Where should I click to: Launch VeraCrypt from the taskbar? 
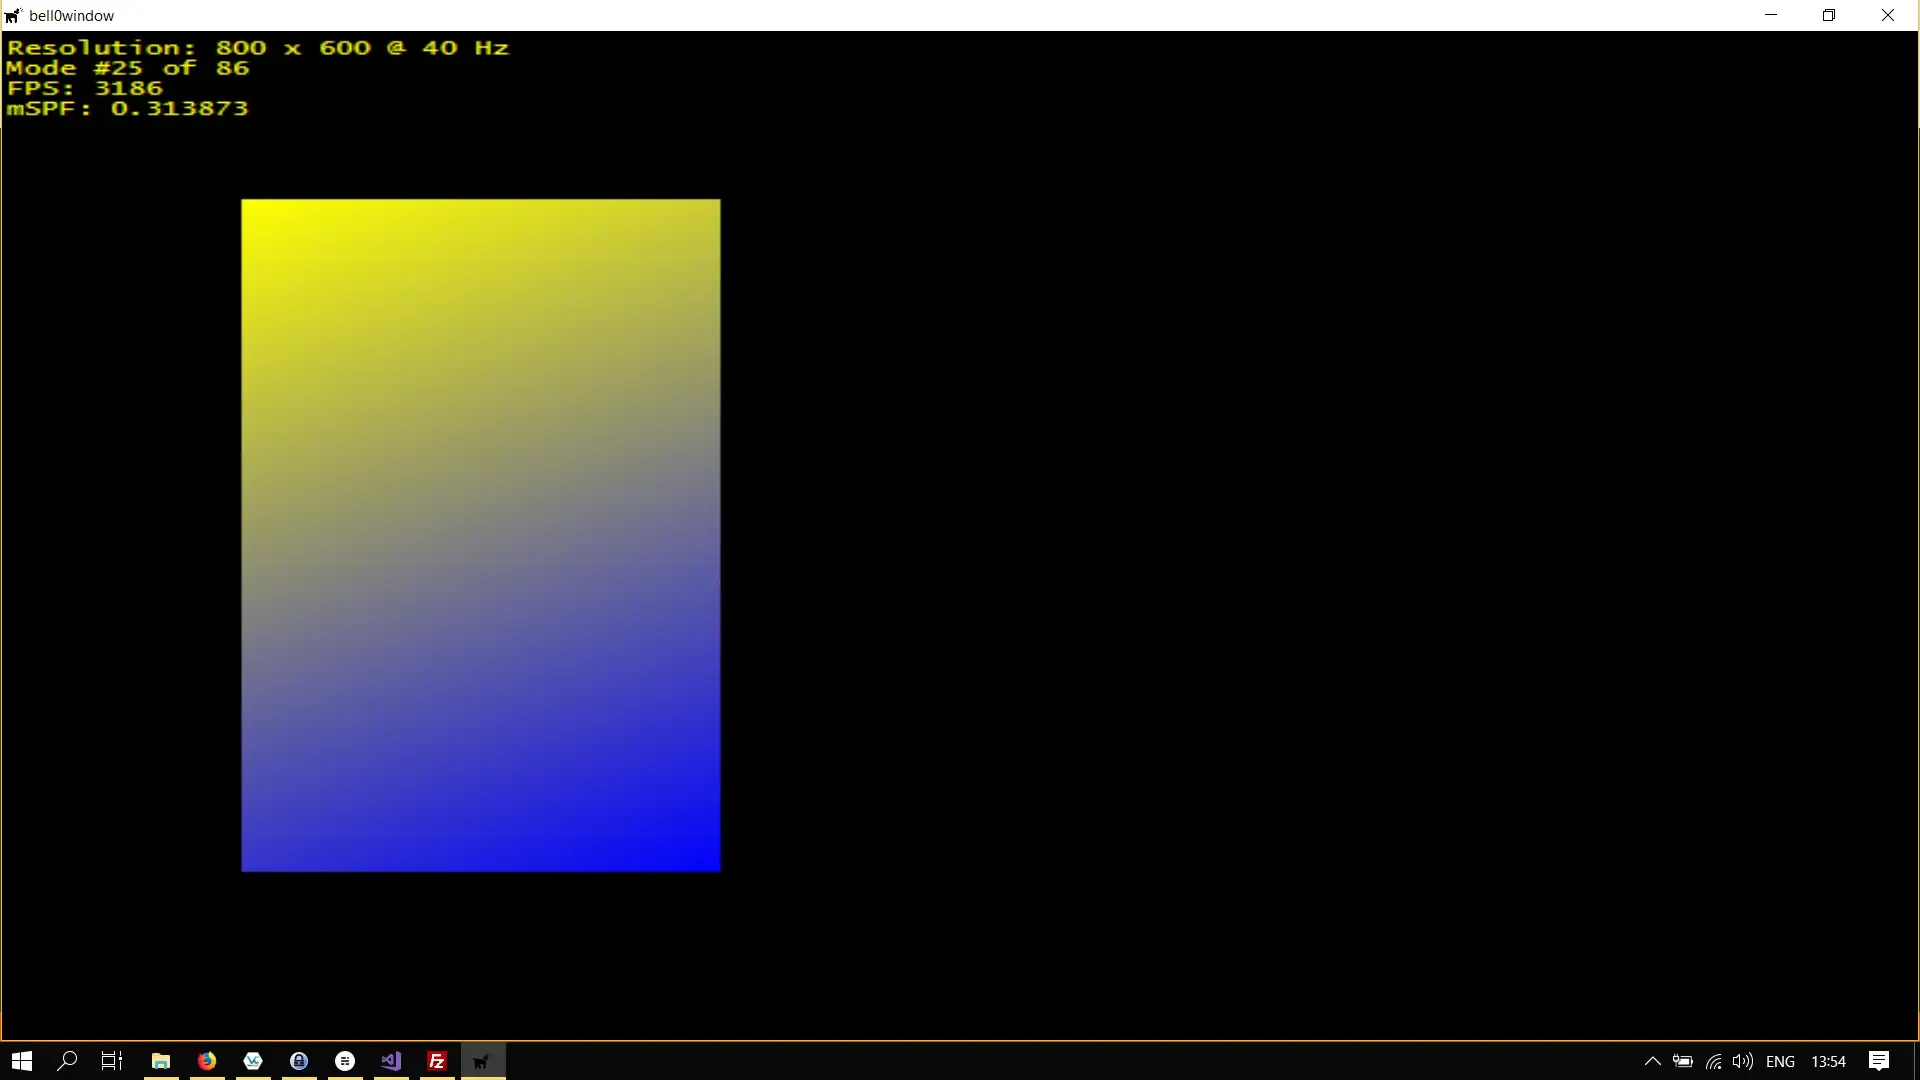(x=252, y=1061)
